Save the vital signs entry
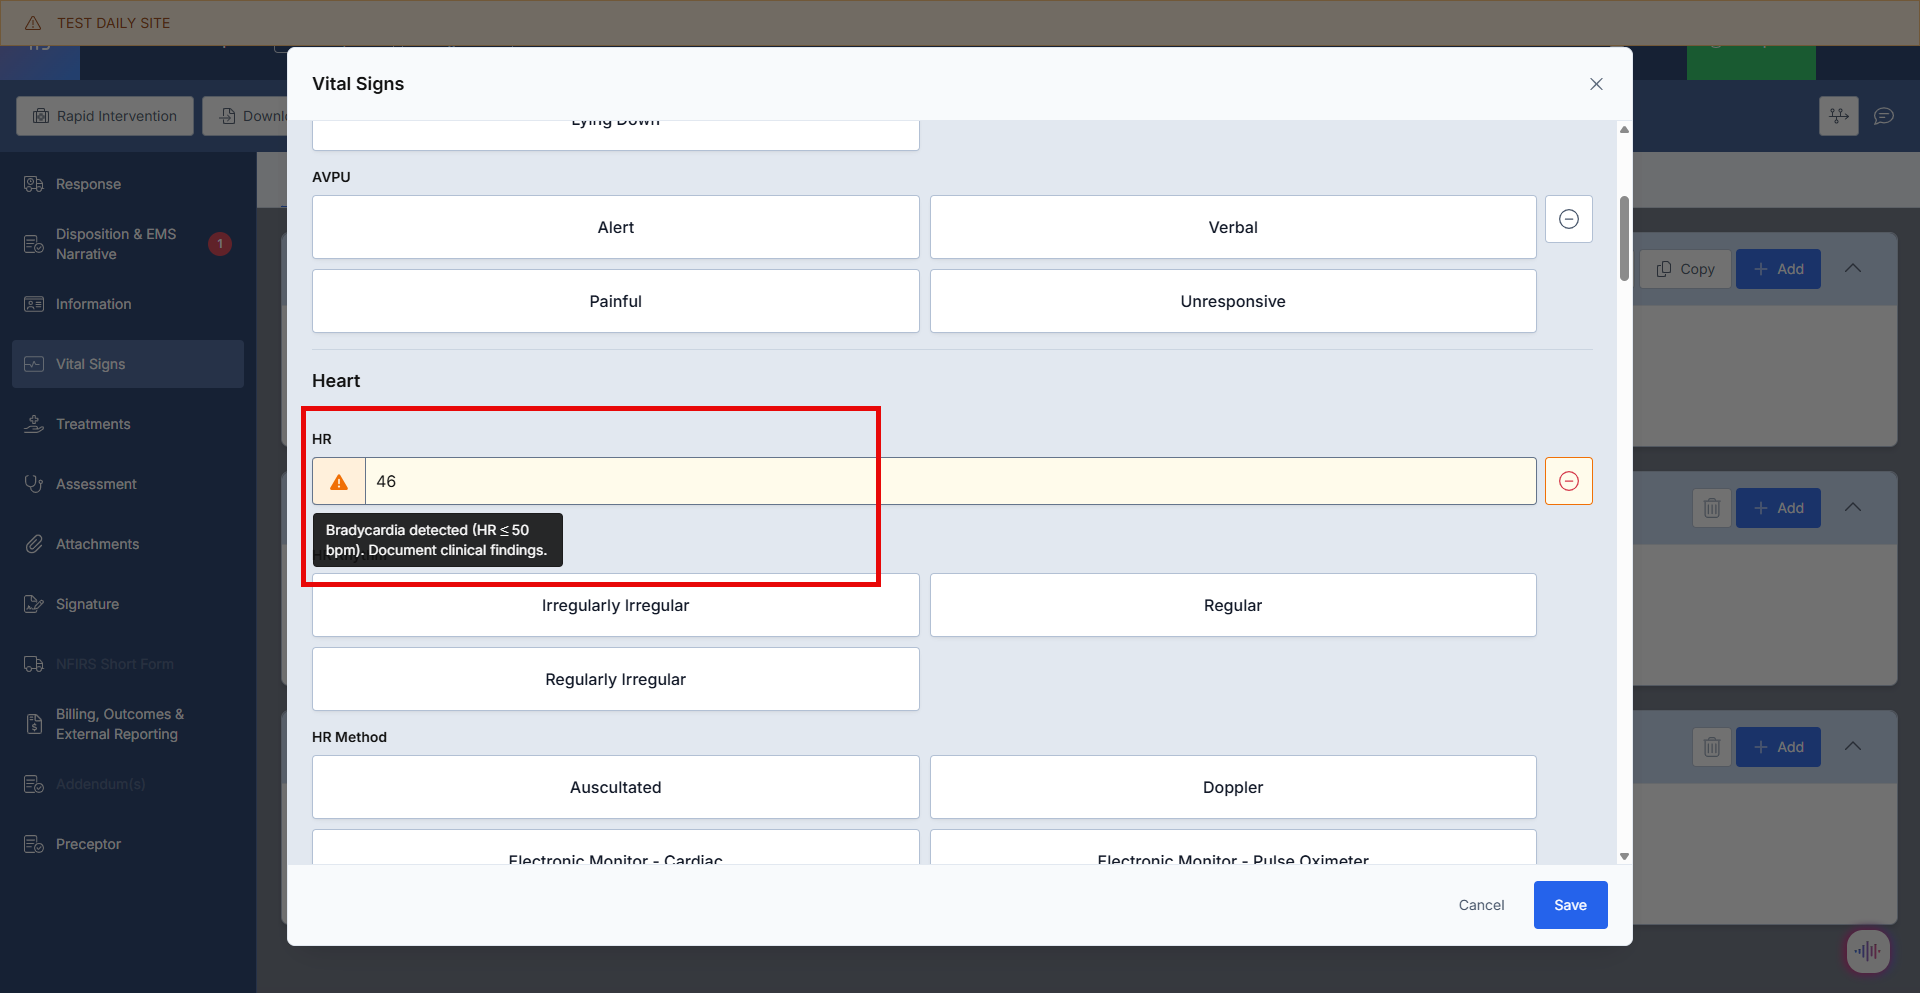The image size is (1920, 993). (x=1570, y=905)
